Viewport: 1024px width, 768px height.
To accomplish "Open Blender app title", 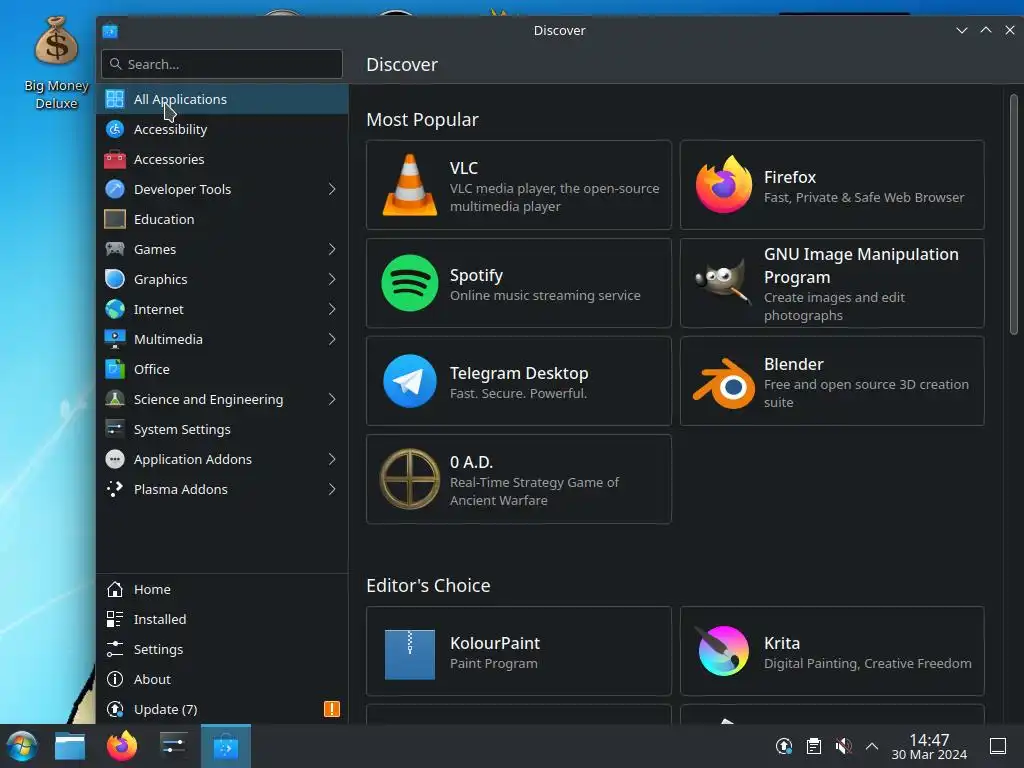I will (793, 364).
